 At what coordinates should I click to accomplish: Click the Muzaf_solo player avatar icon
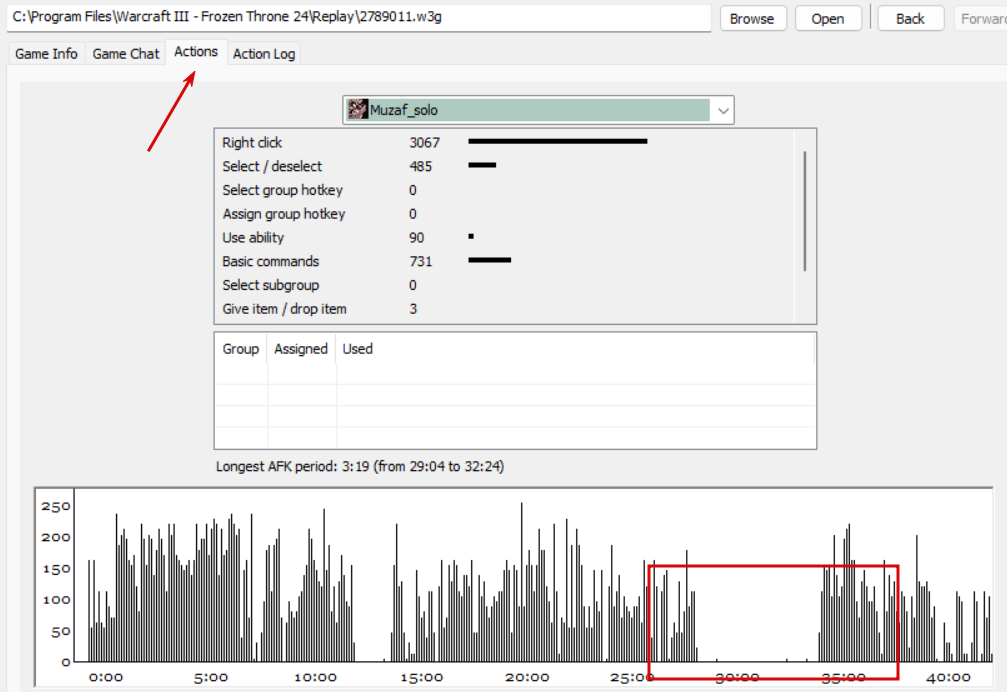pyautogui.click(x=358, y=110)
